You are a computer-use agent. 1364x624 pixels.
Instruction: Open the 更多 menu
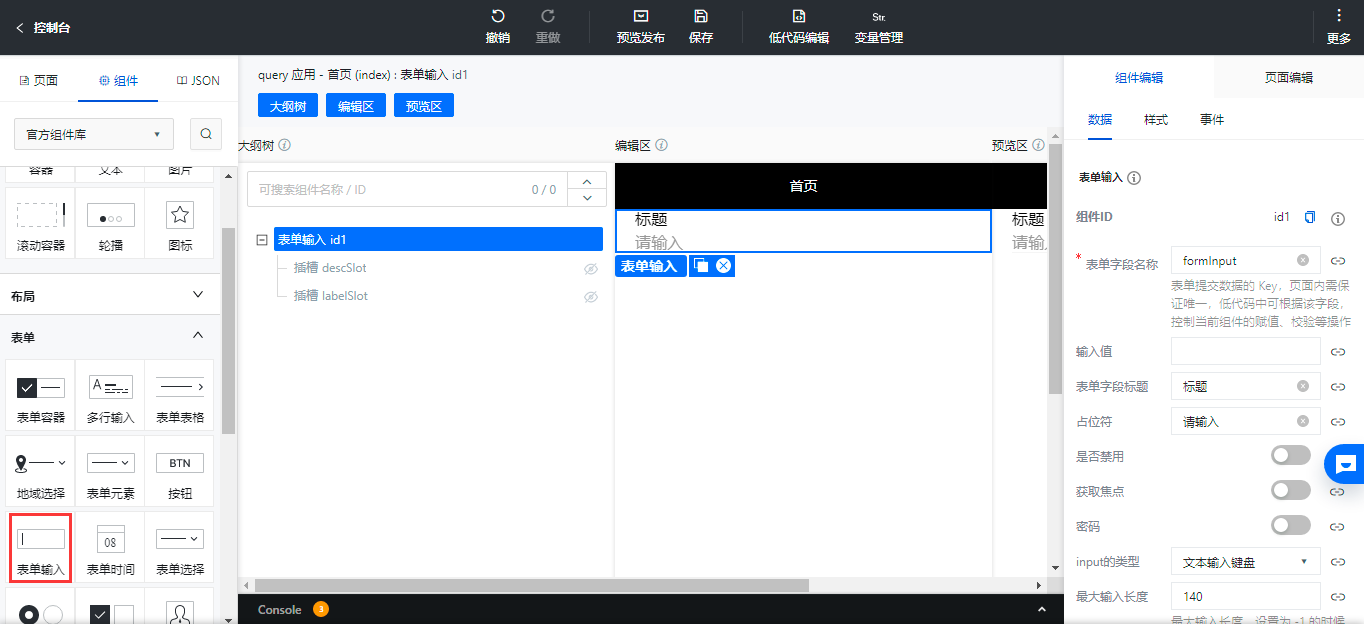click(1339, 27)
